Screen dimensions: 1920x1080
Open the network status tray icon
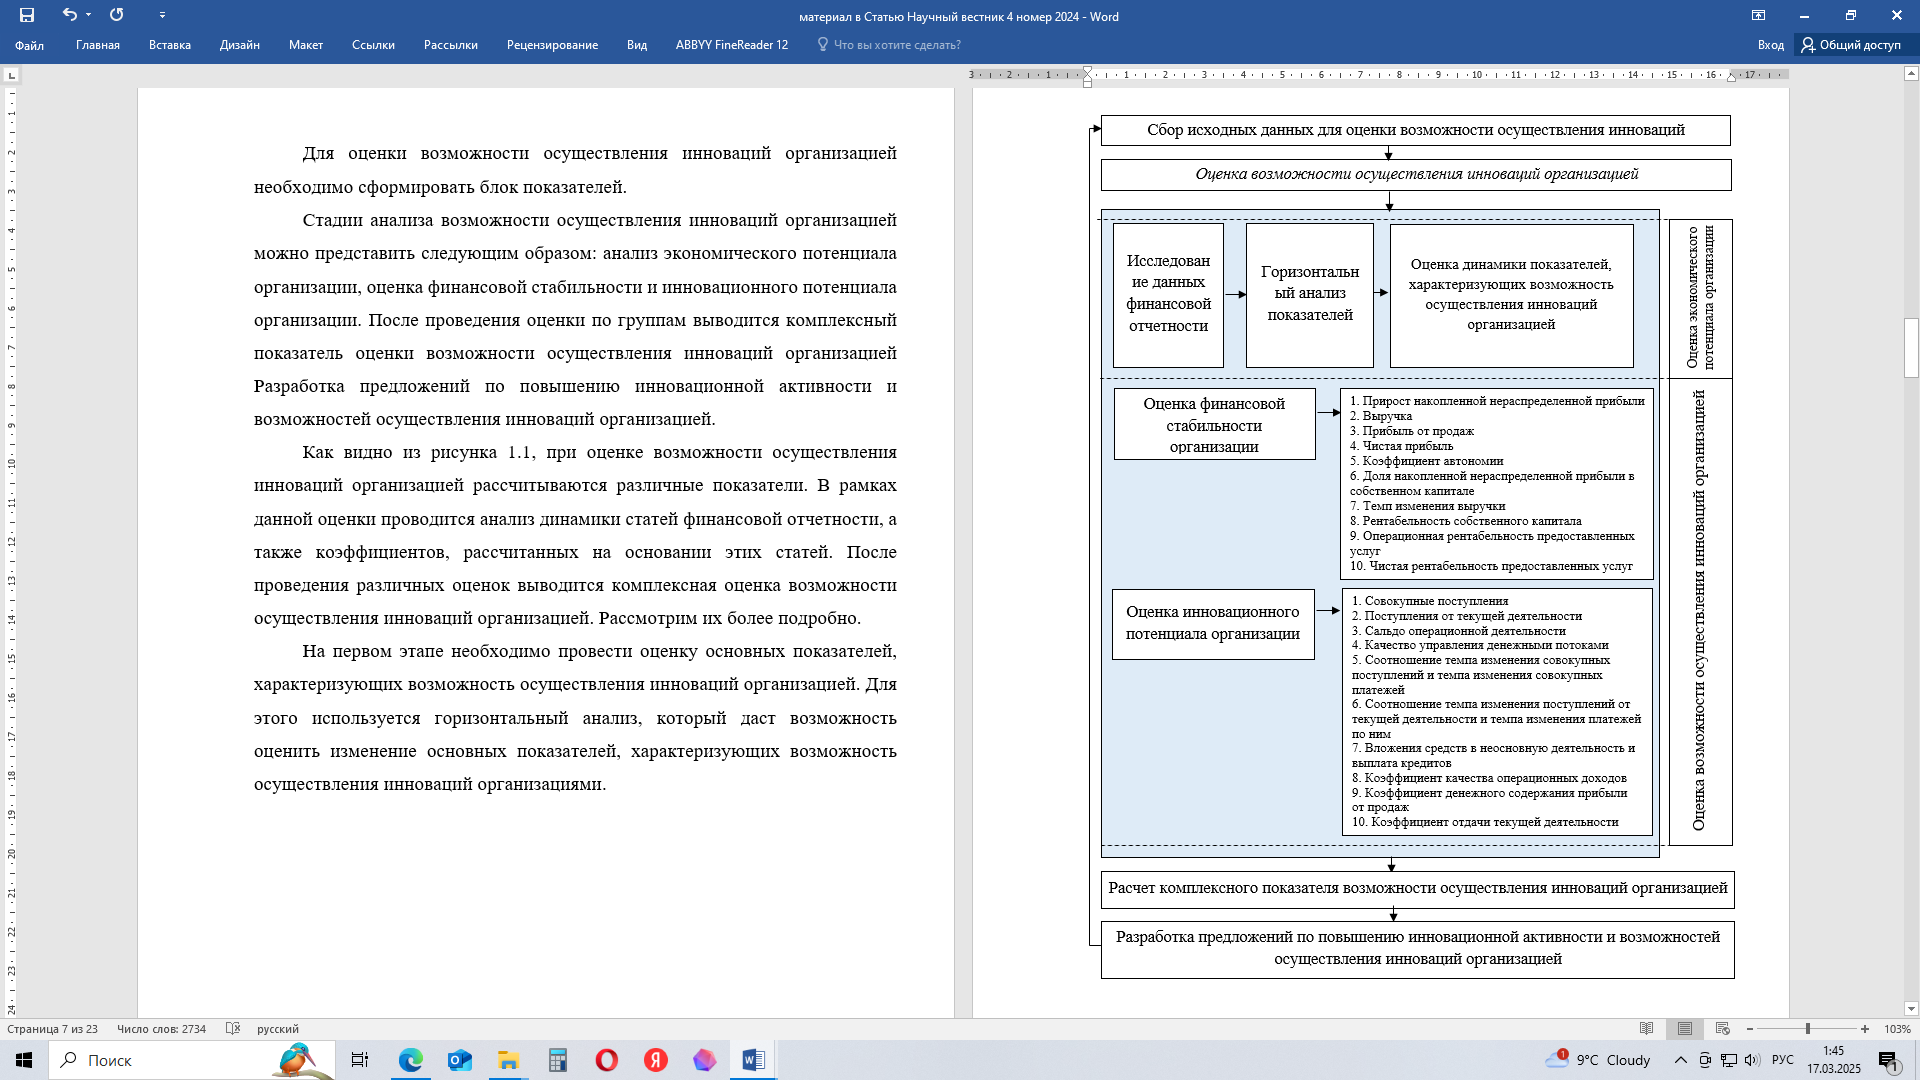click(1731, 1060)
